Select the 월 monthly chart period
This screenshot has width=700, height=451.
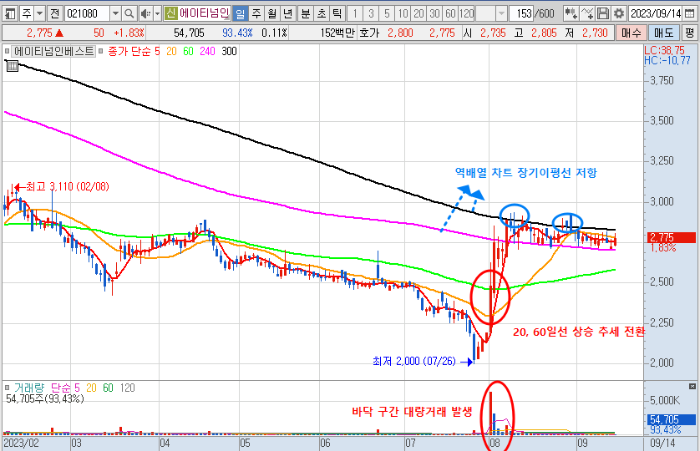272,14
